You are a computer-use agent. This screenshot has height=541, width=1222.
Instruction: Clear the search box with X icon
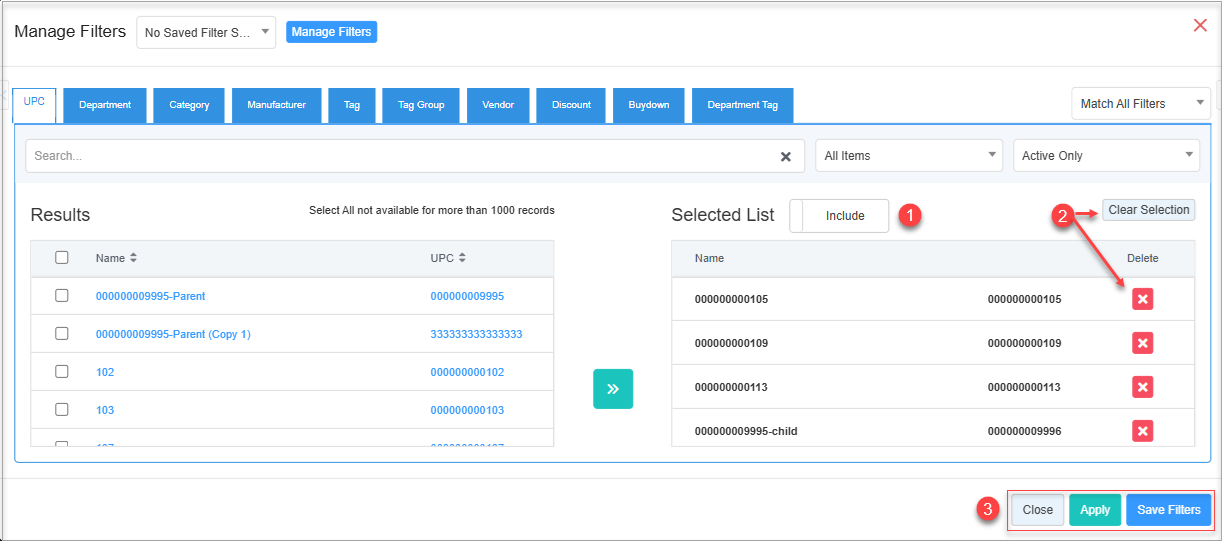point(785,156)
